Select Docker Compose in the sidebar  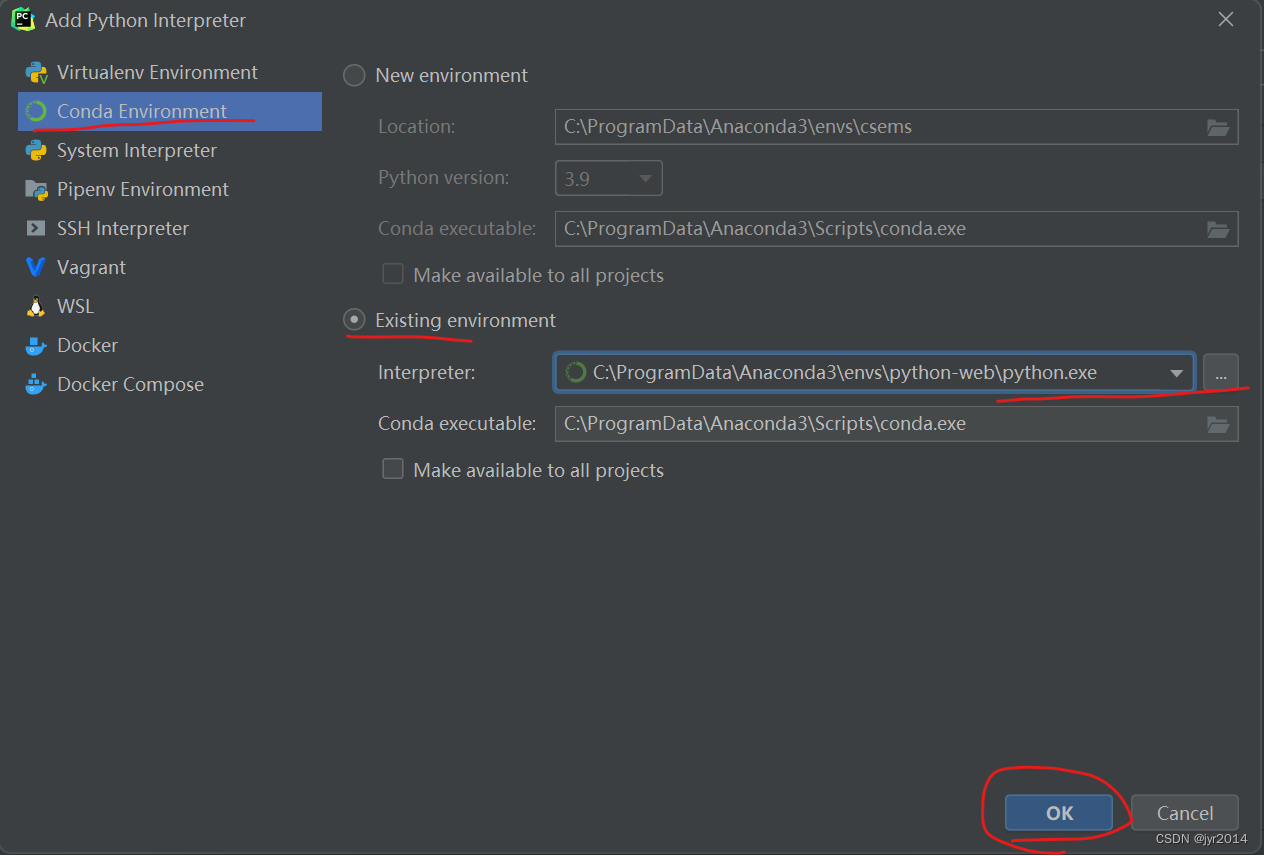tap(170, 385)
